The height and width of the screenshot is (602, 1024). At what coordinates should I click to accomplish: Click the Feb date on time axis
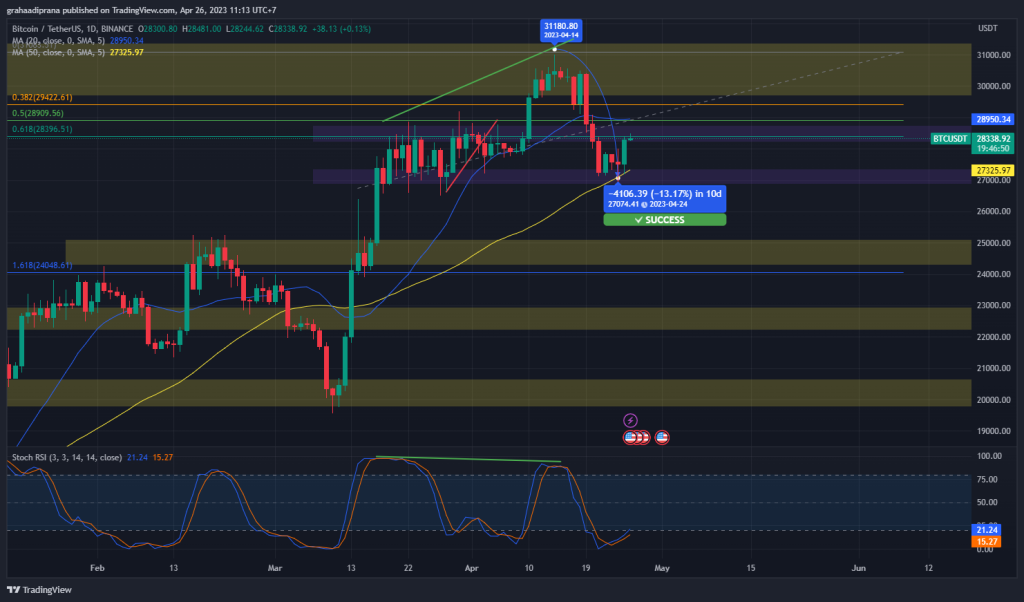97,568
